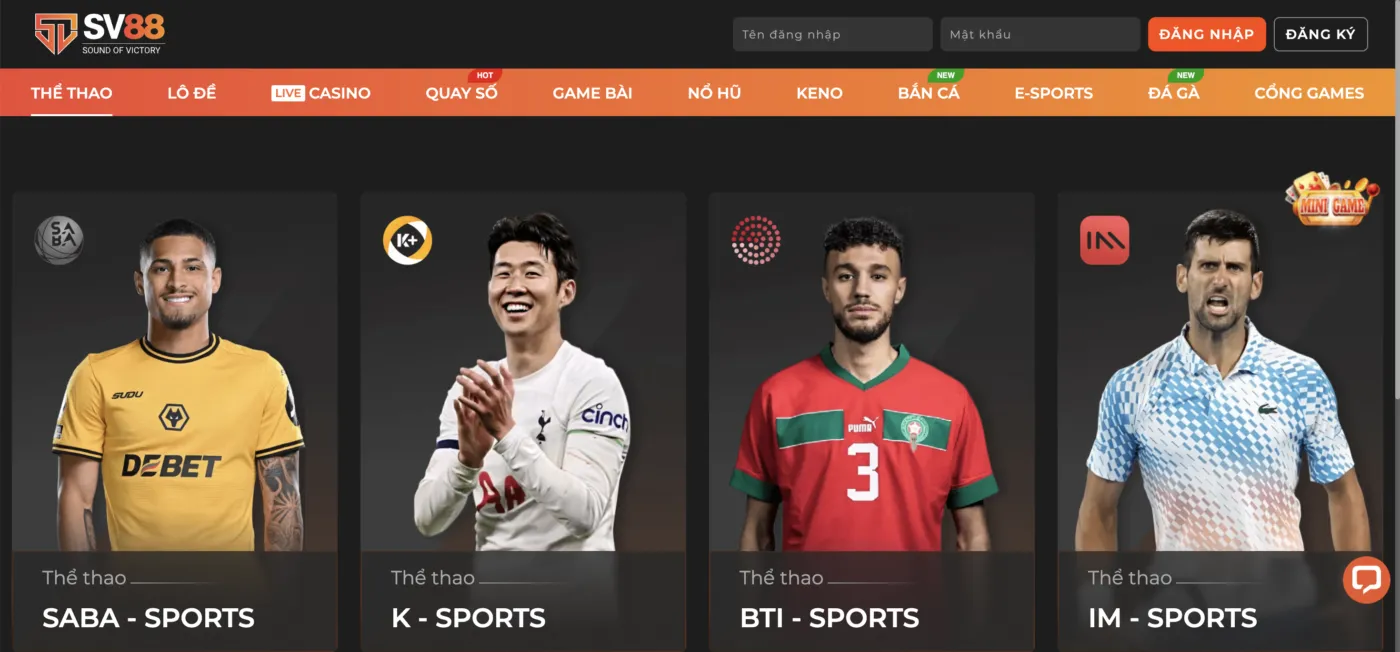Click the K+ provider logo icon

pos(407,240)
